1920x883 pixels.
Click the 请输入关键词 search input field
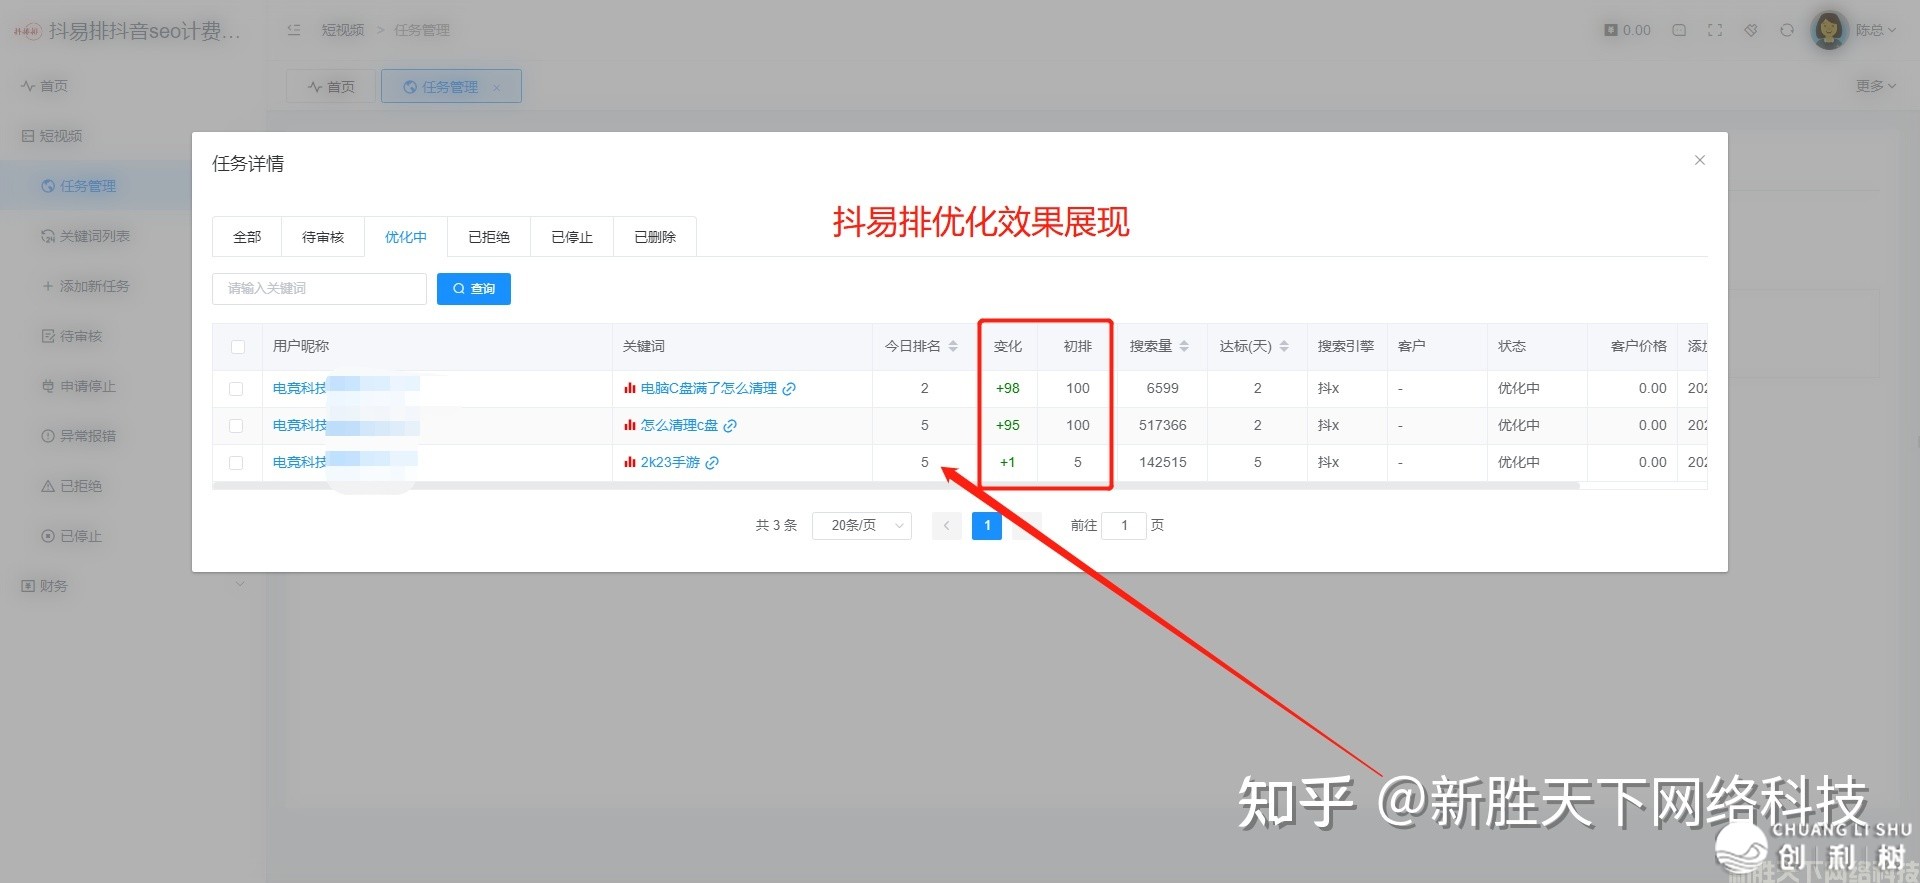coord(319,289)
